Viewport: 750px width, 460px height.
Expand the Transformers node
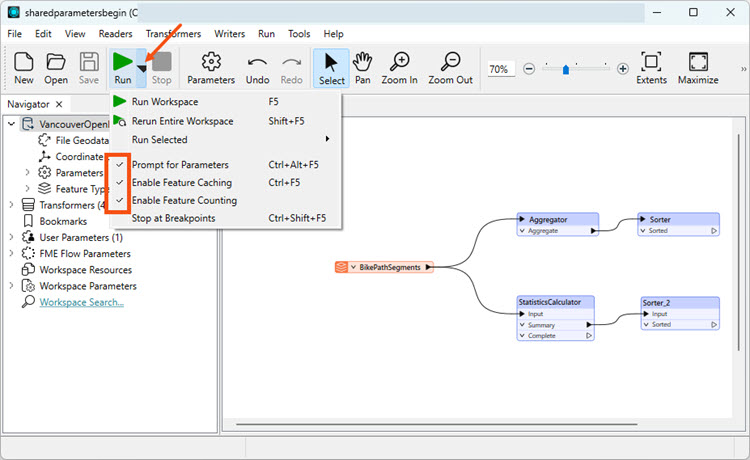click(11, 205)
